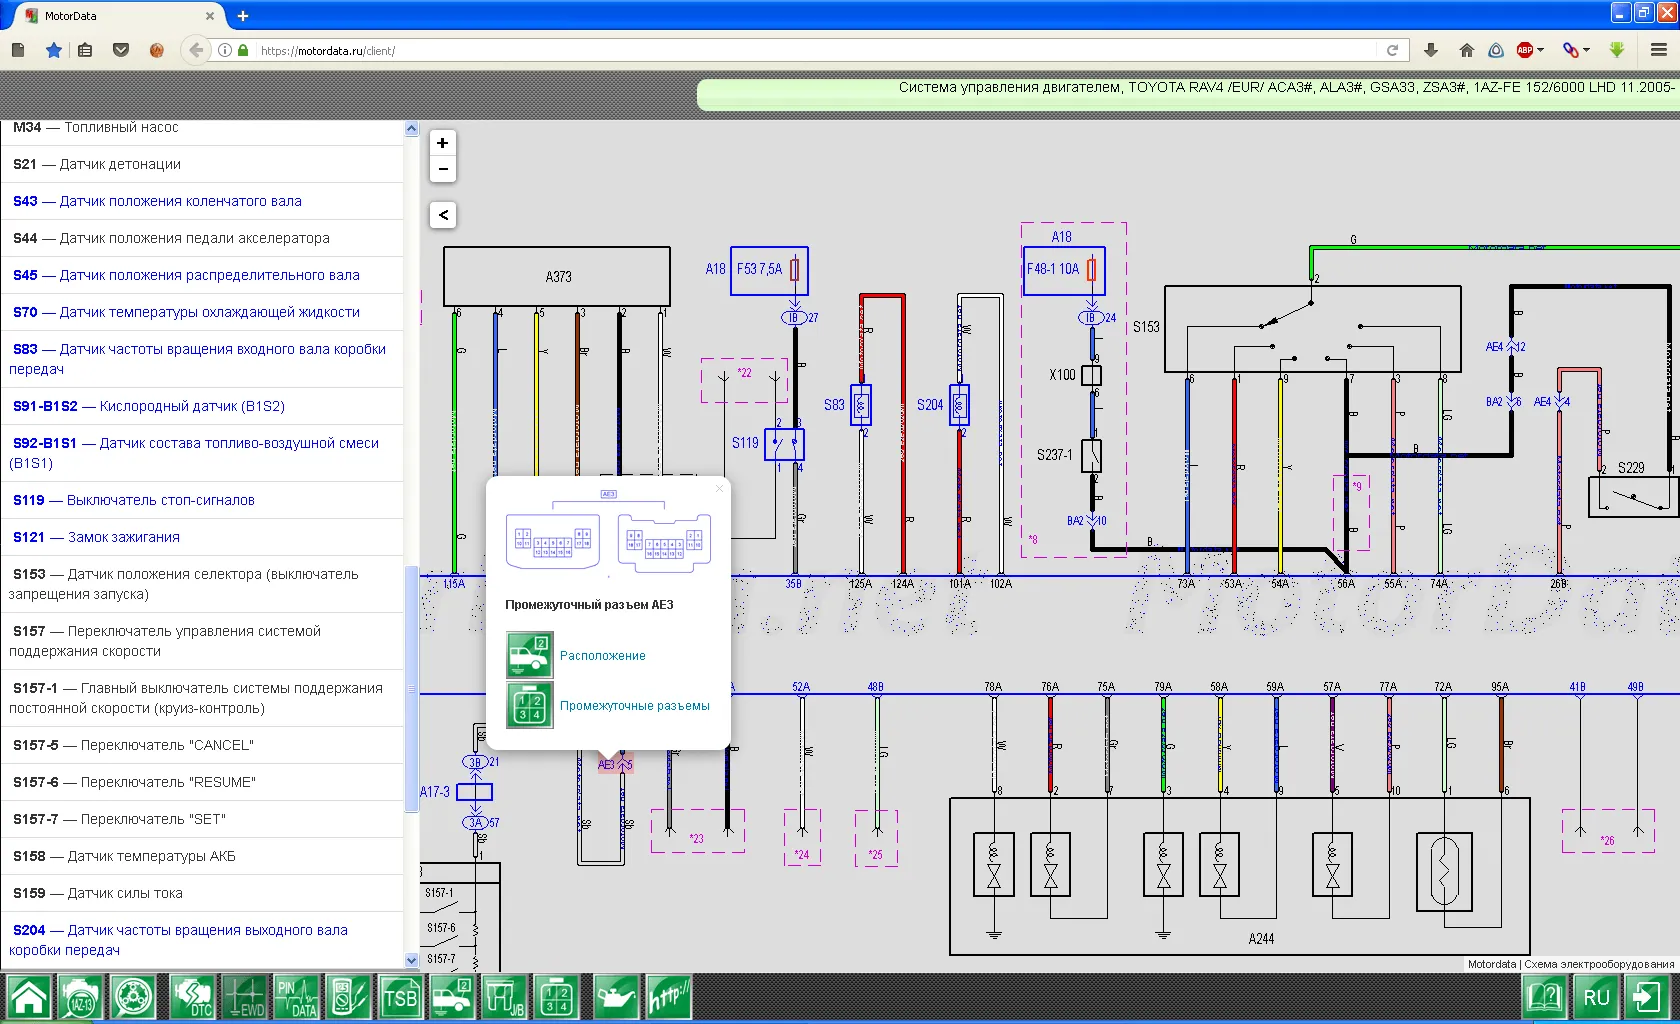
Task: Click the Расположение link in popup
Action: click(602, 656)
